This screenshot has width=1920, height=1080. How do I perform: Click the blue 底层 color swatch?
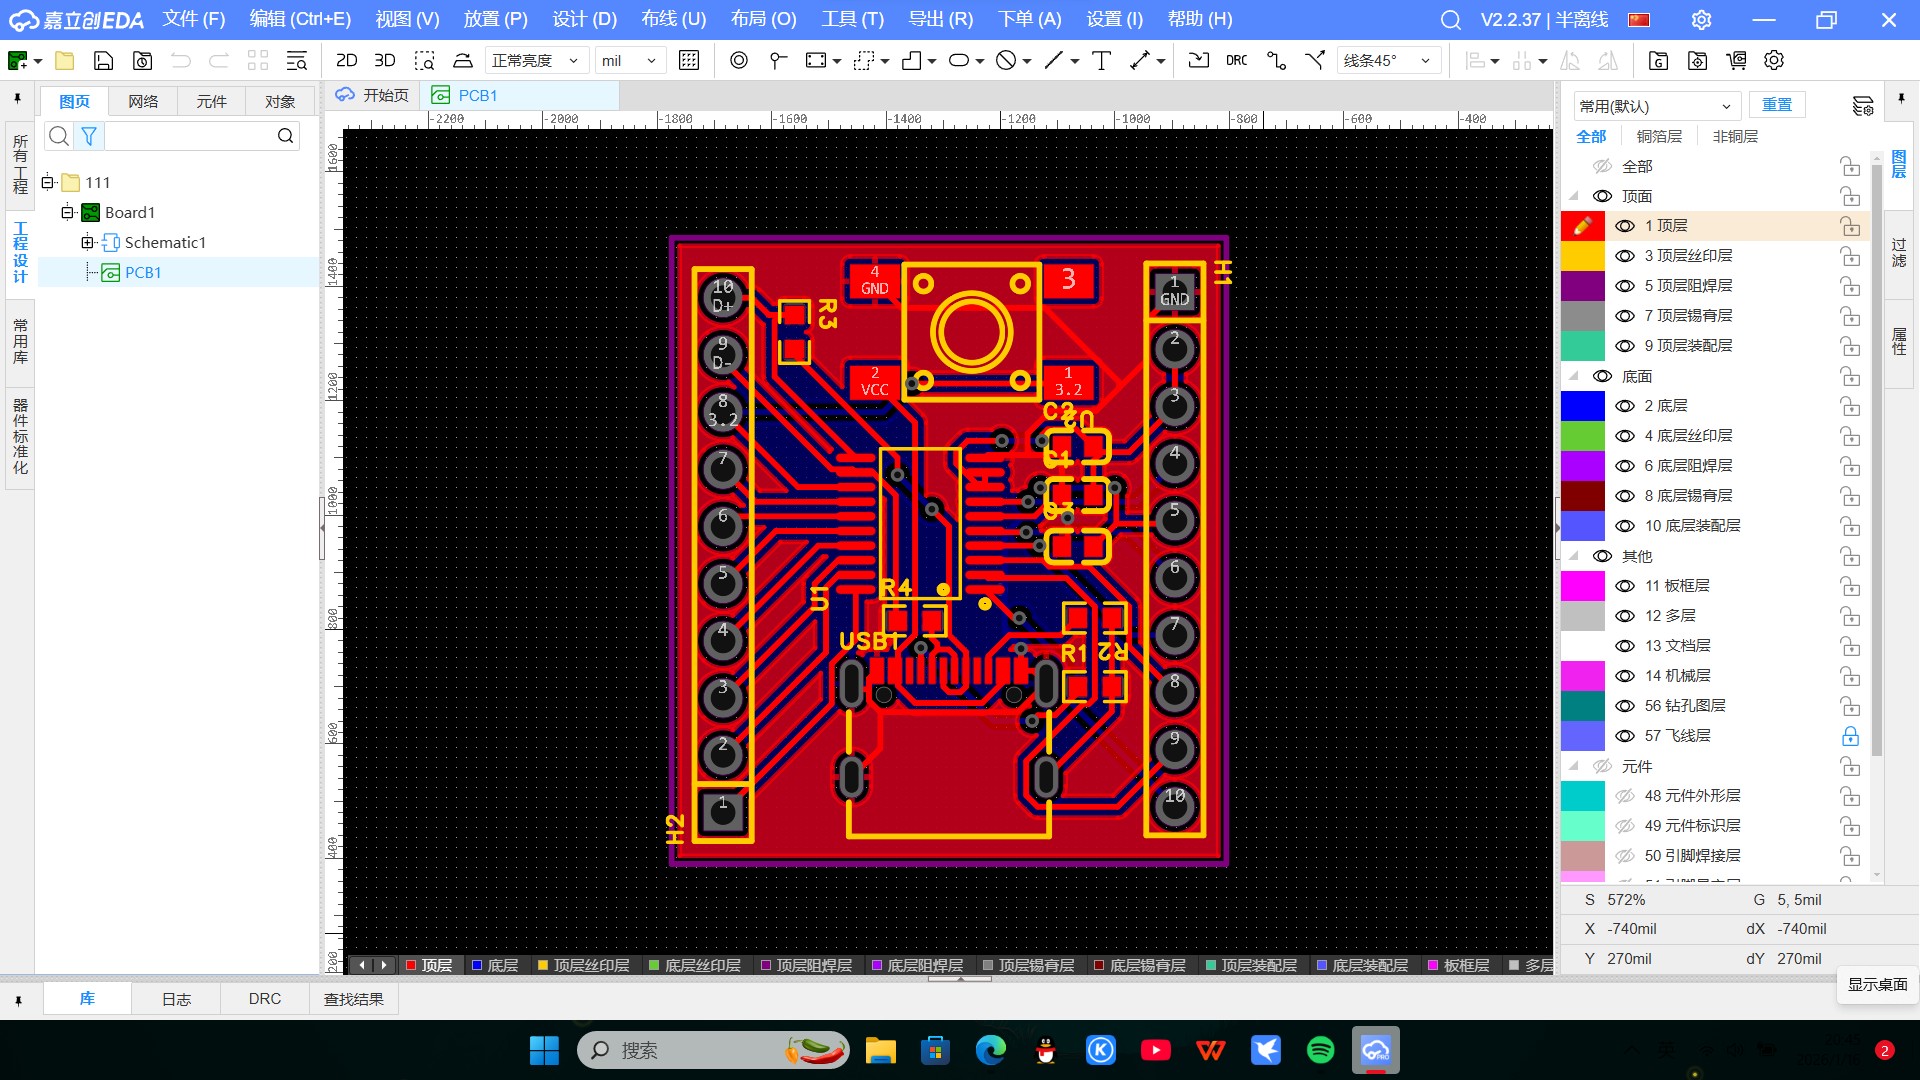click(x=1582, y=406)
